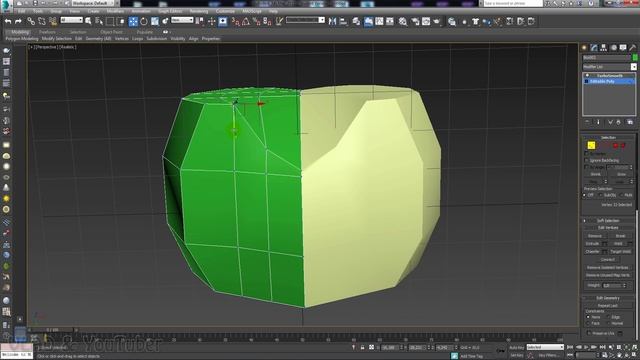Image resolution: width=640 pixels, height=360 pixels.
Task: Open the Create command panel tab
Action: click(x=584, y=48)
